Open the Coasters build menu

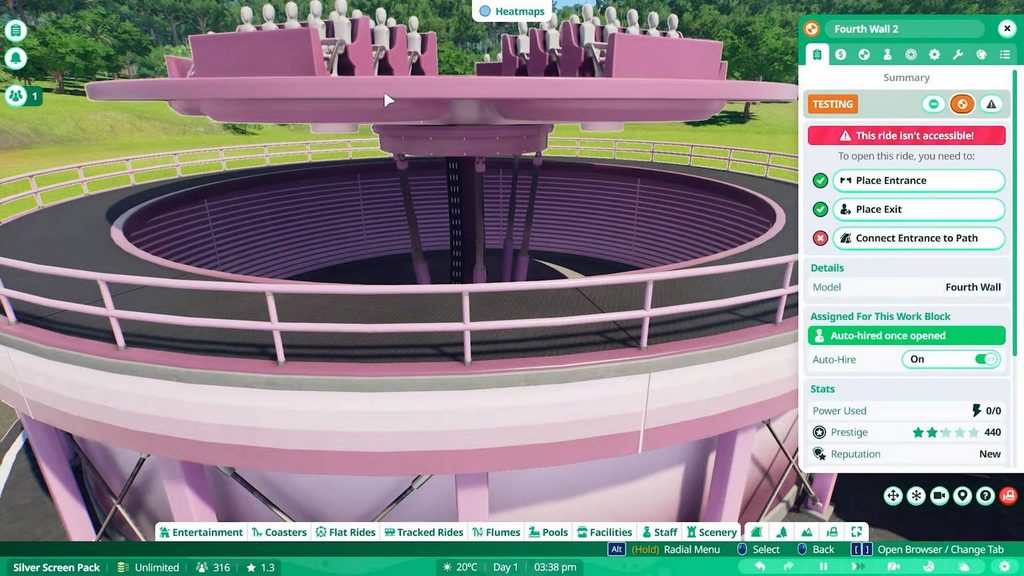coord(279,532)
